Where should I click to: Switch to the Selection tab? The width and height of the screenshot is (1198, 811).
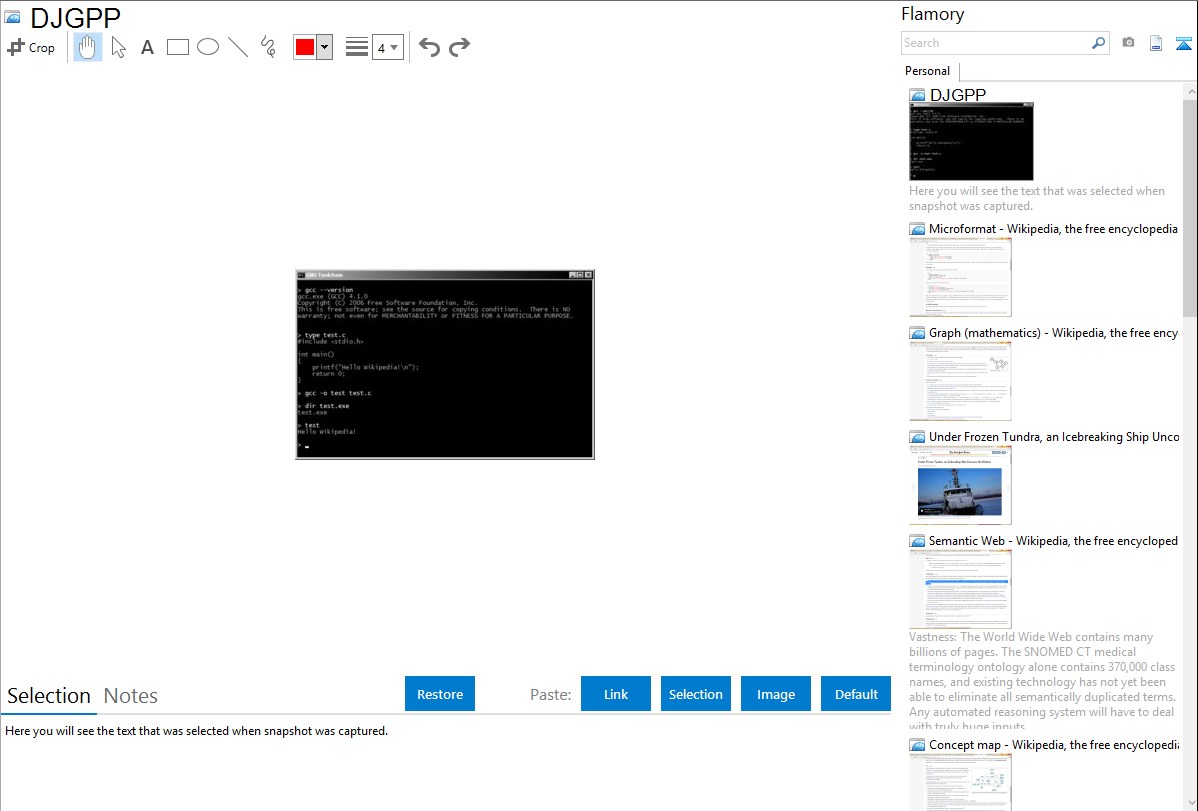pos(49,696)
